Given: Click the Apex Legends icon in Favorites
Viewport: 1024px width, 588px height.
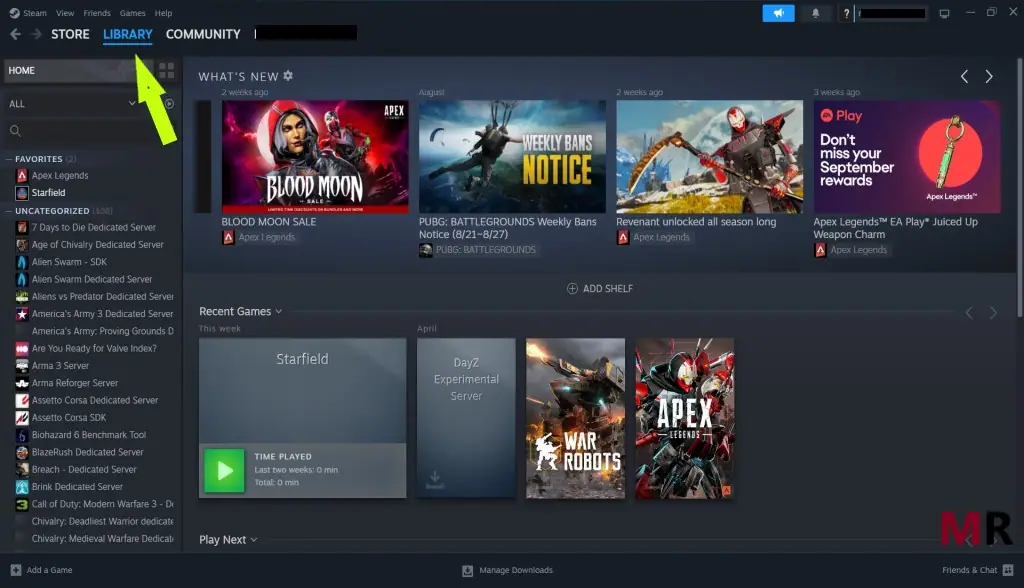Looking at the screenshot, I should [x=22, y=175].
